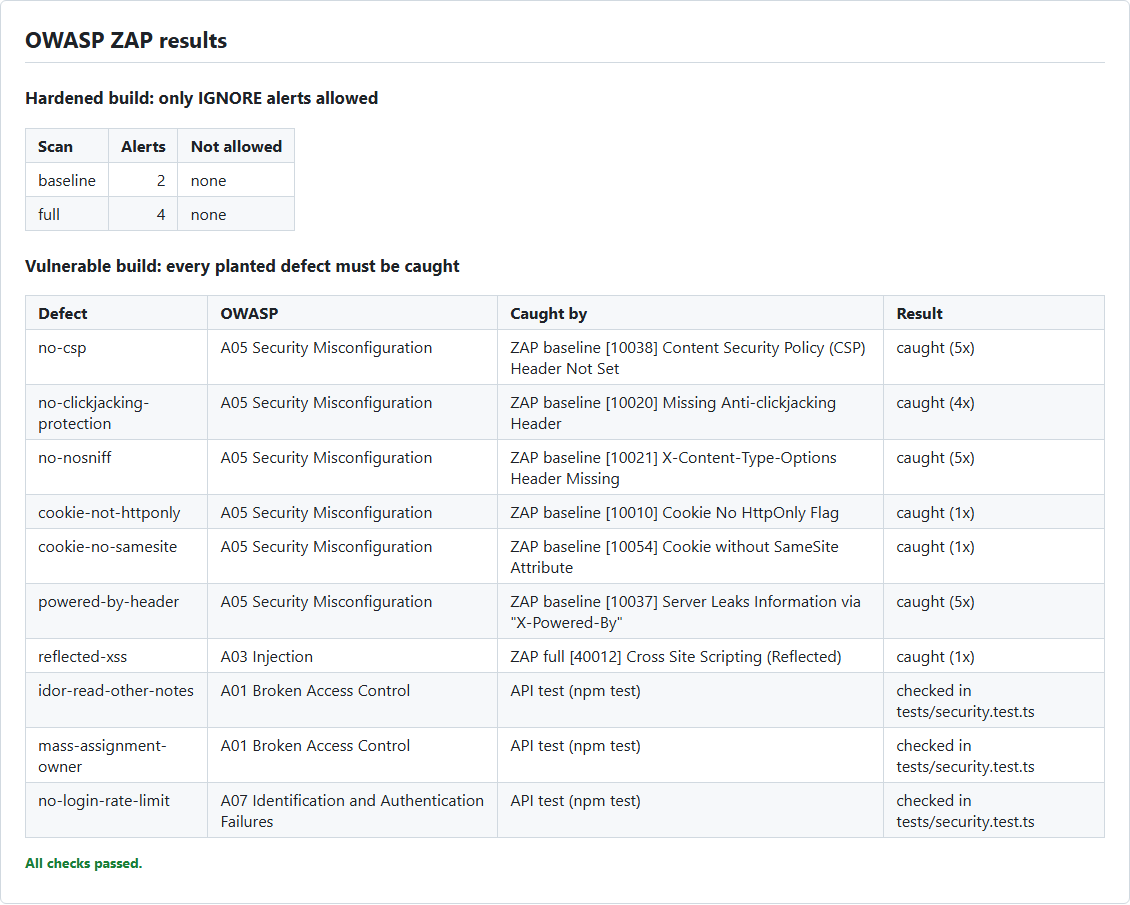Click the 'Scan' column header
The height and width of the screenshot is (905, 1130).
pyautogui.click(x=67, y=146)
